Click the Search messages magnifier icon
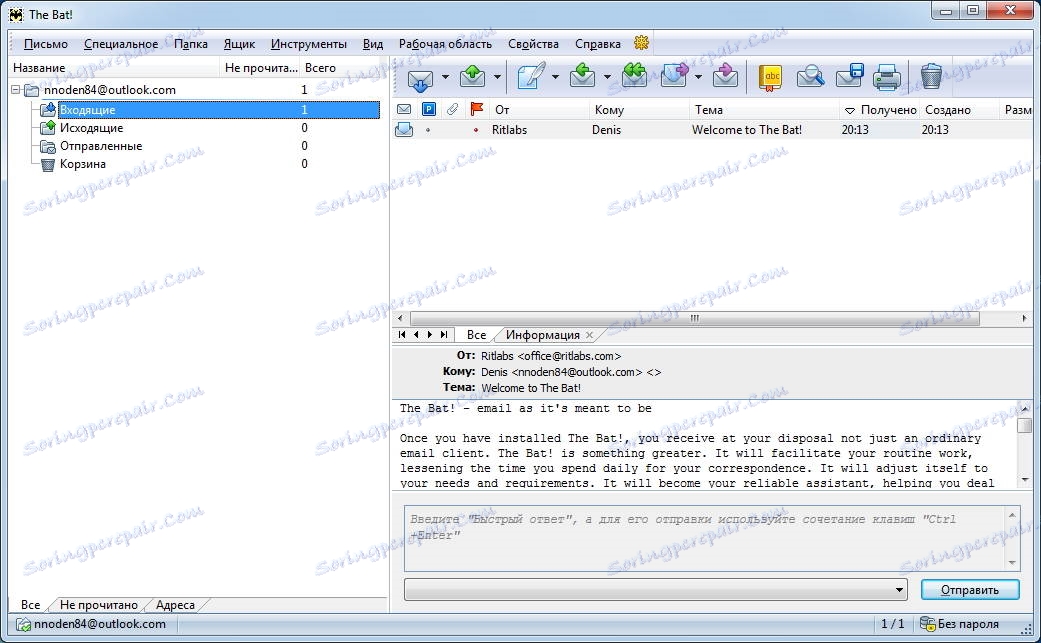The width and height of the screenshot is (1041, 643). (810, 78)
